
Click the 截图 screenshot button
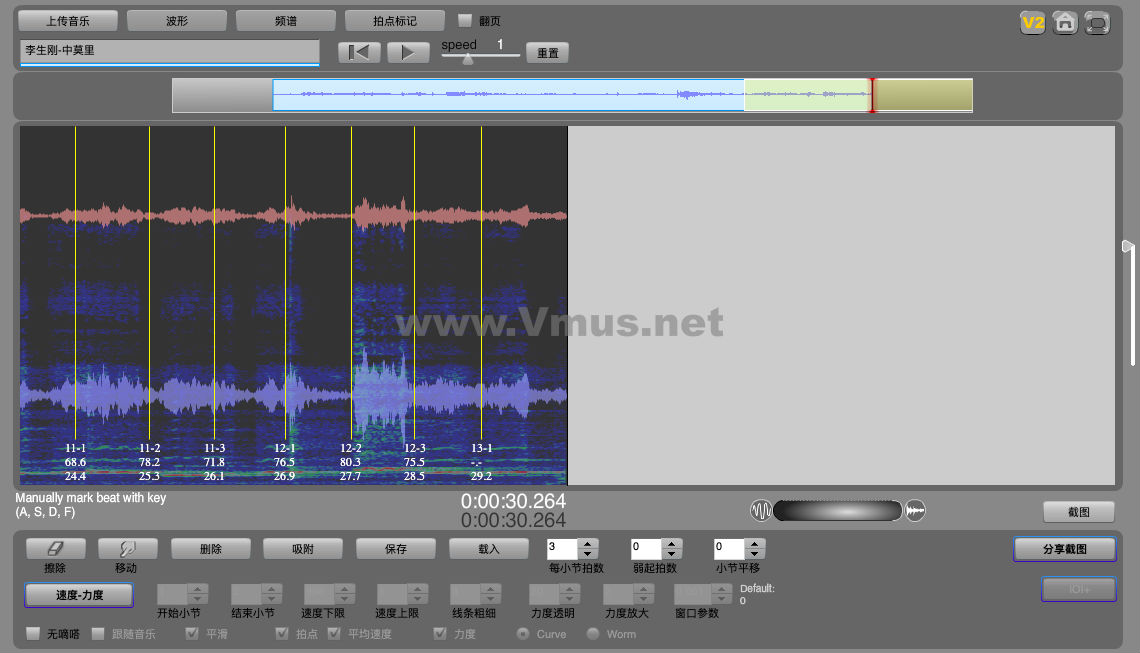[1079, 512]
